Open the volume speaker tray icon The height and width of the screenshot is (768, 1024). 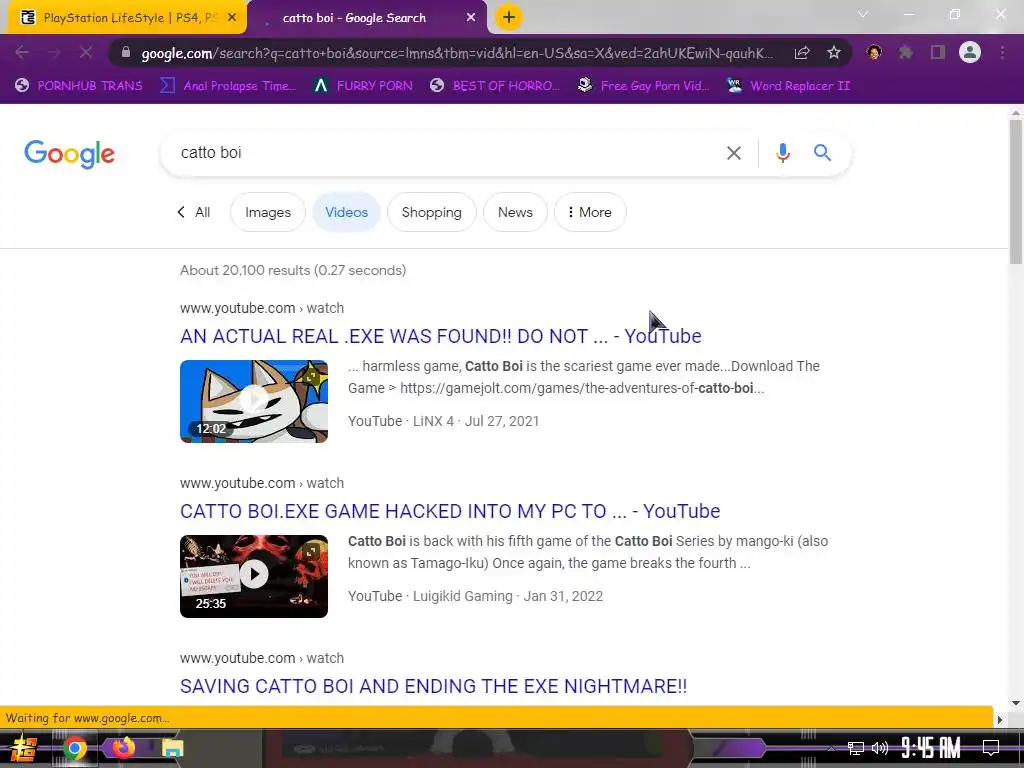[880, 748]
